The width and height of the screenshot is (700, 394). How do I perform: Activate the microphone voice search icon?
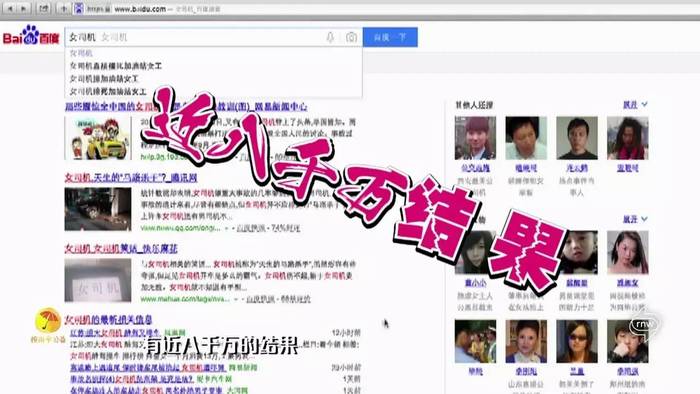click(330, 37)
